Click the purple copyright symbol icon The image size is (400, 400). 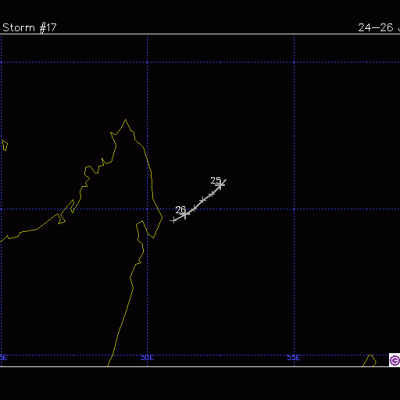click(394, 360)
